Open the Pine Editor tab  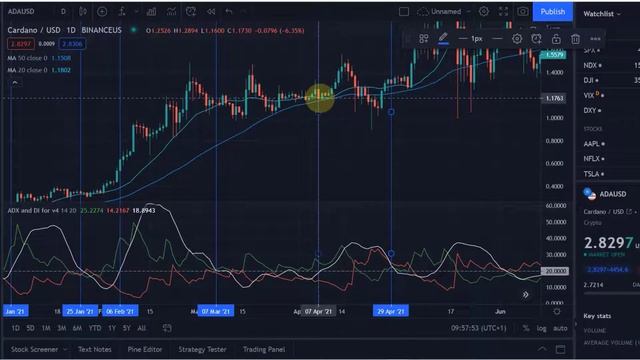144,349
